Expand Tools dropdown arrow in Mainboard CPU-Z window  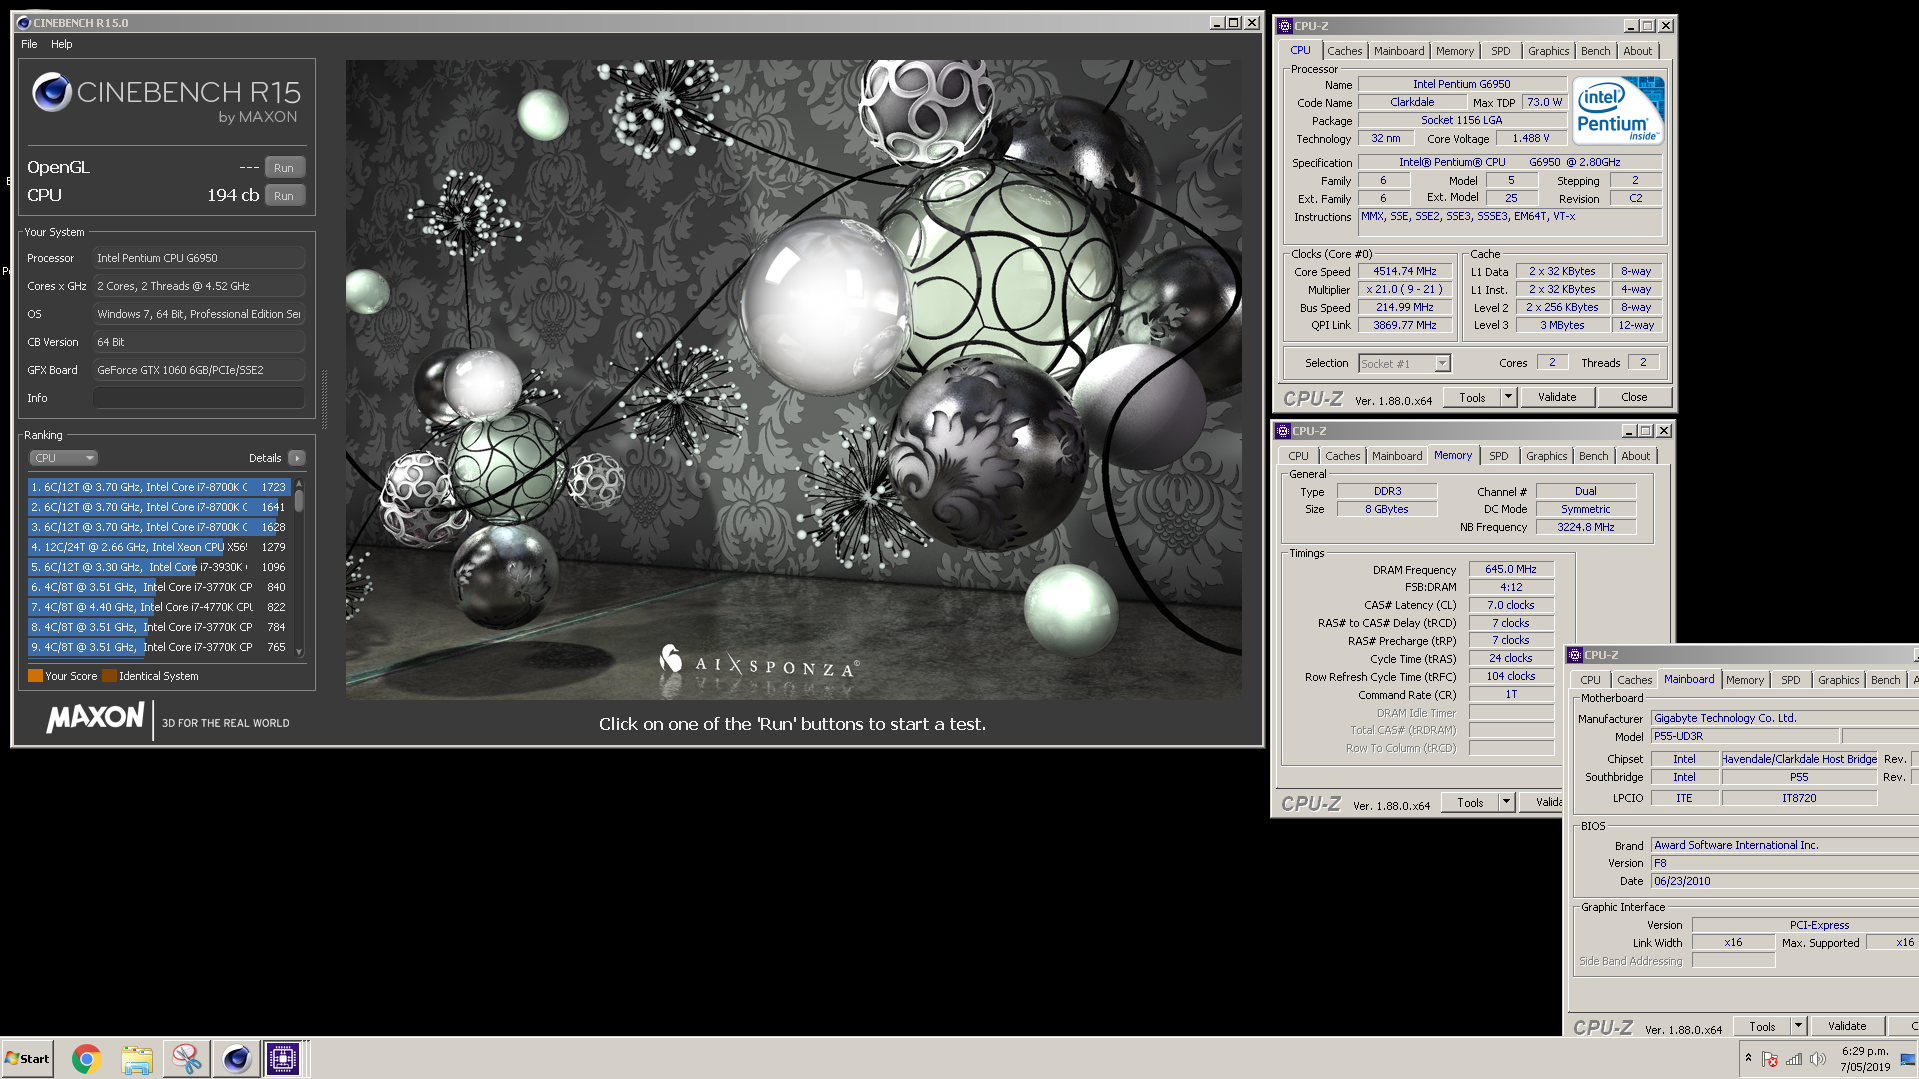coord(1798,1026)
